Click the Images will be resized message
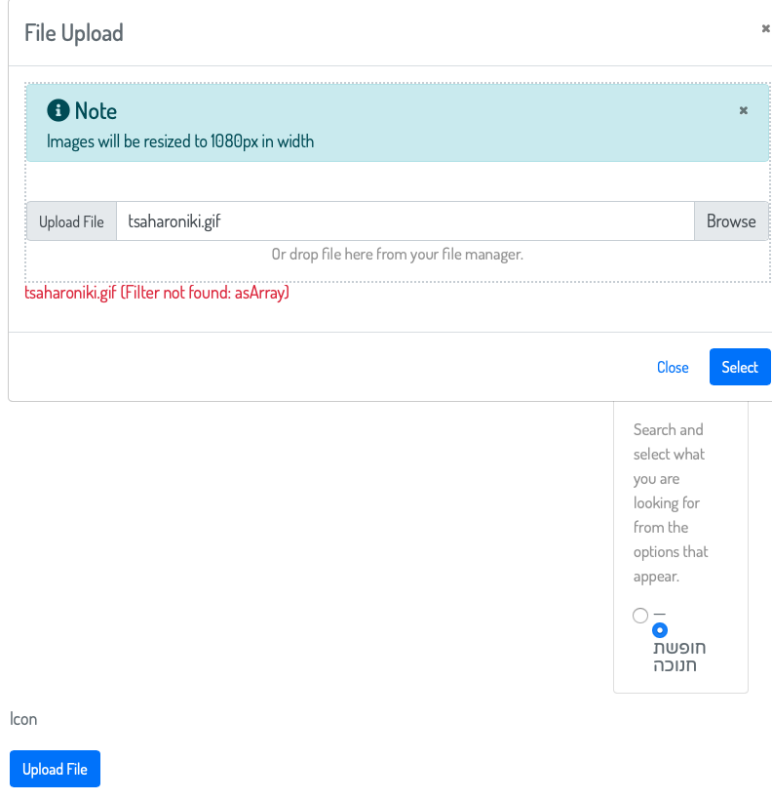 click(x=180, y=141)
